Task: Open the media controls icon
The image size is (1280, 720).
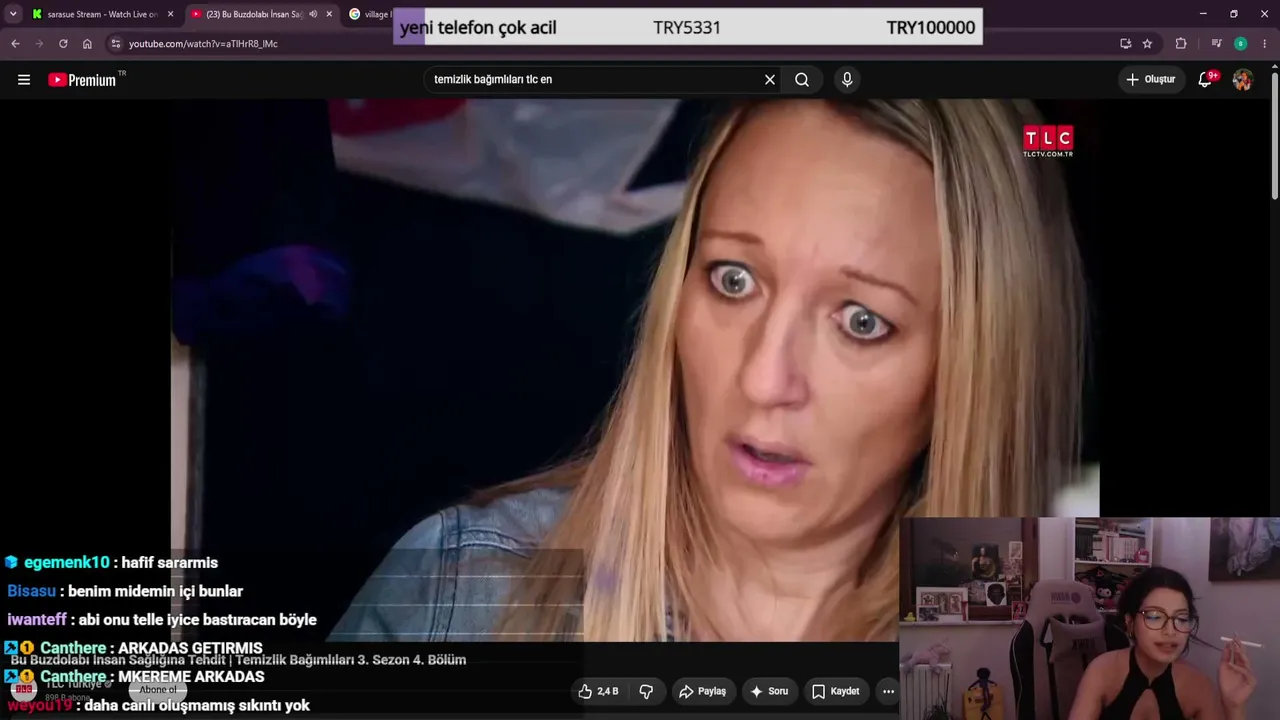Action: [1216, 44]
